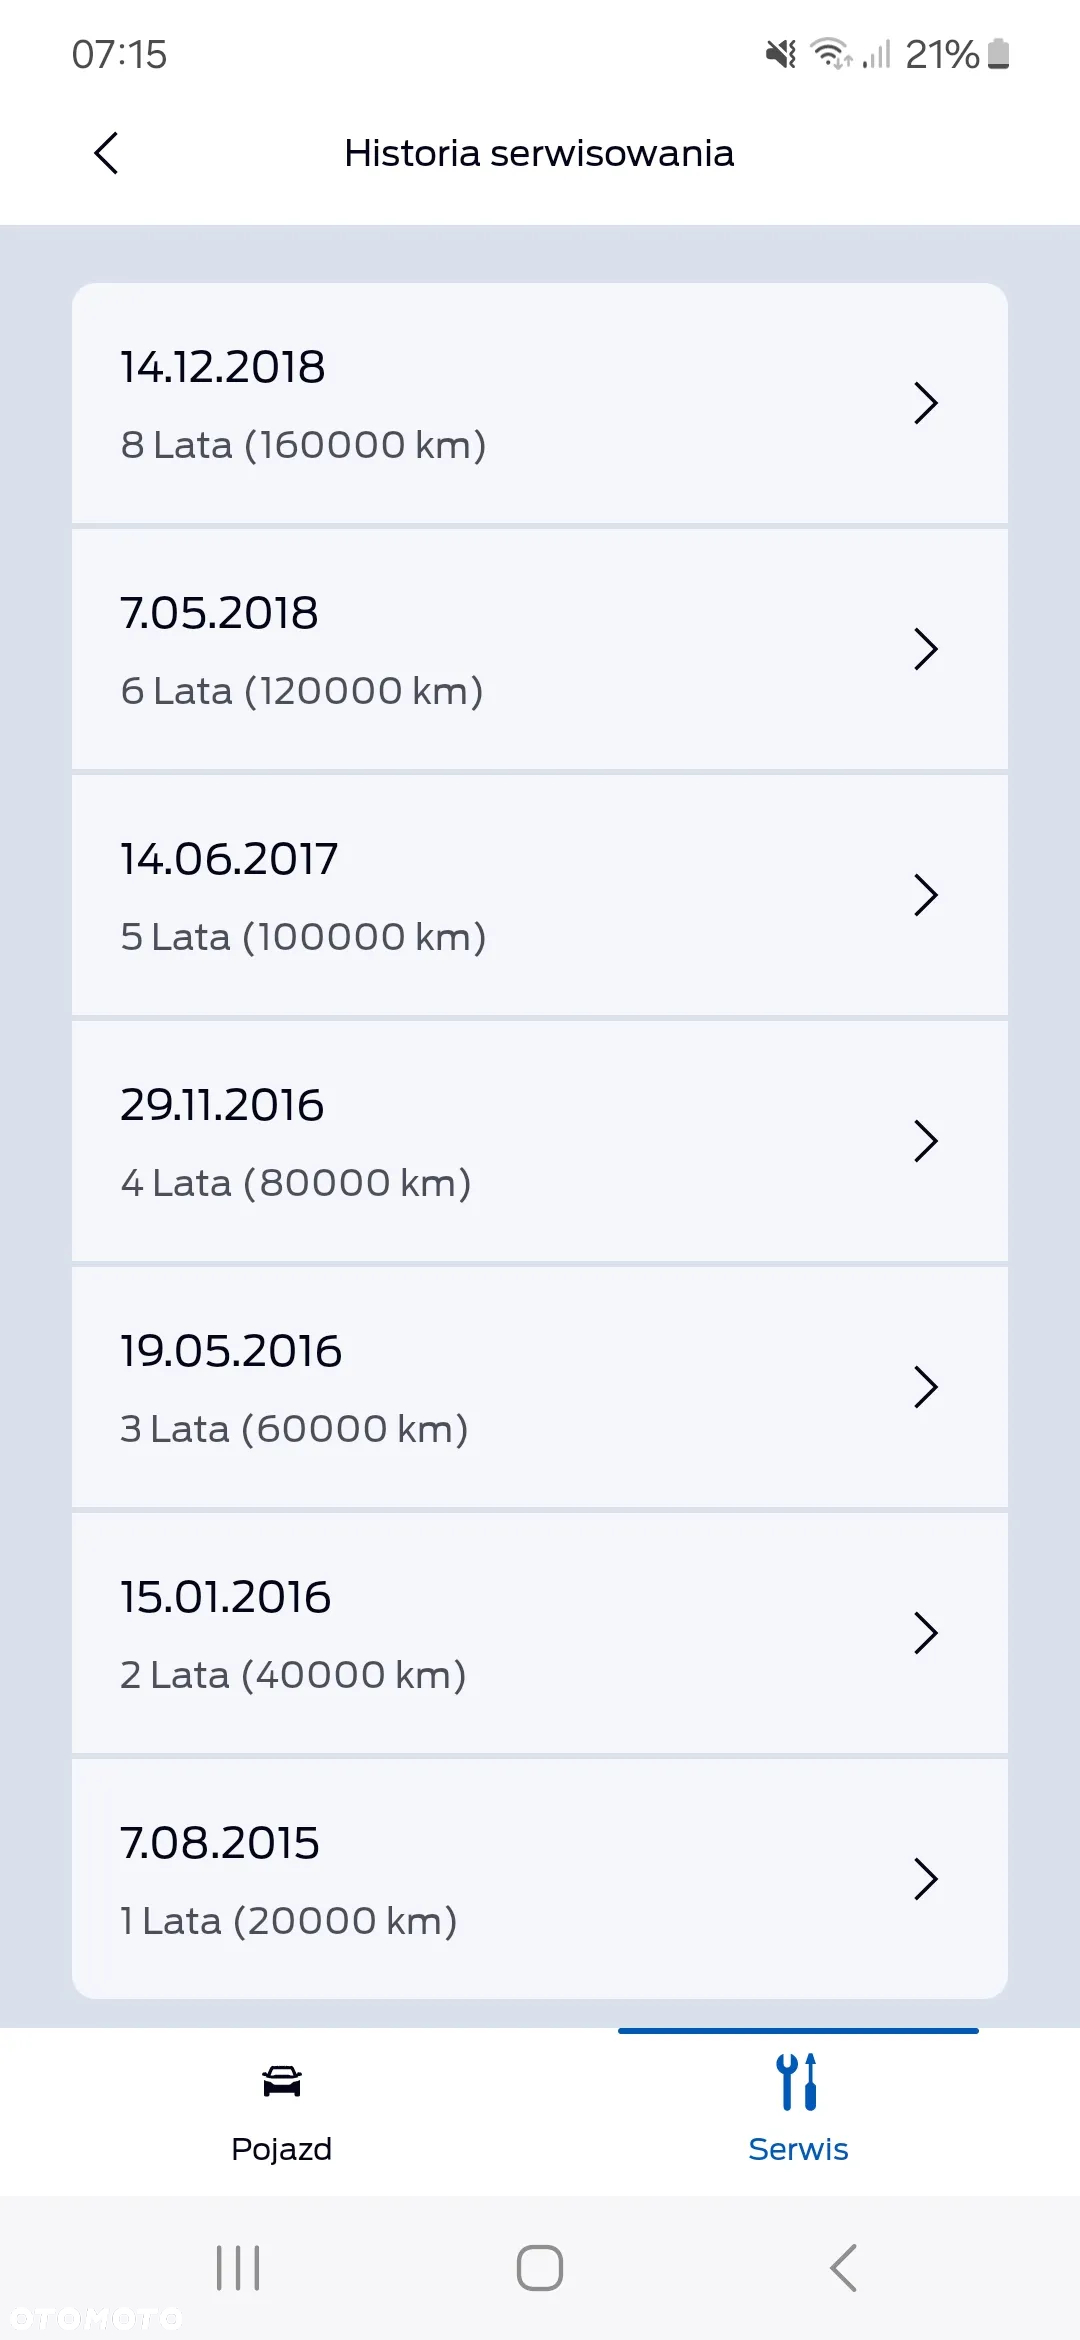Image resolution: width=1080 pixels, height=2340 pixels.
Task: Open Android recent apps button
Action: click(238, 2267)
